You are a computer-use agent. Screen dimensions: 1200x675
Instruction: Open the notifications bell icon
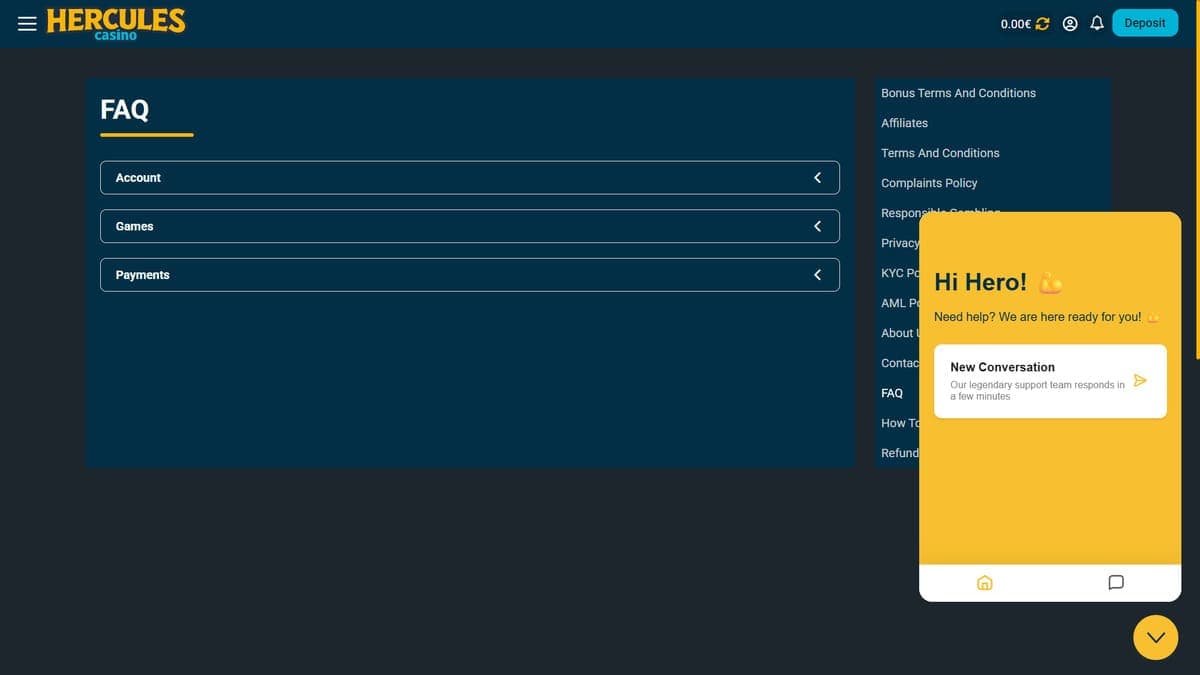coord(1097,23)
